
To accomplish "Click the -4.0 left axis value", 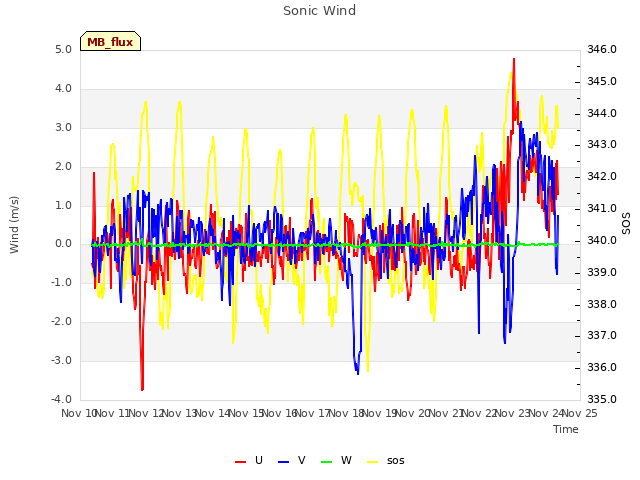I will (x=61, y=399).
